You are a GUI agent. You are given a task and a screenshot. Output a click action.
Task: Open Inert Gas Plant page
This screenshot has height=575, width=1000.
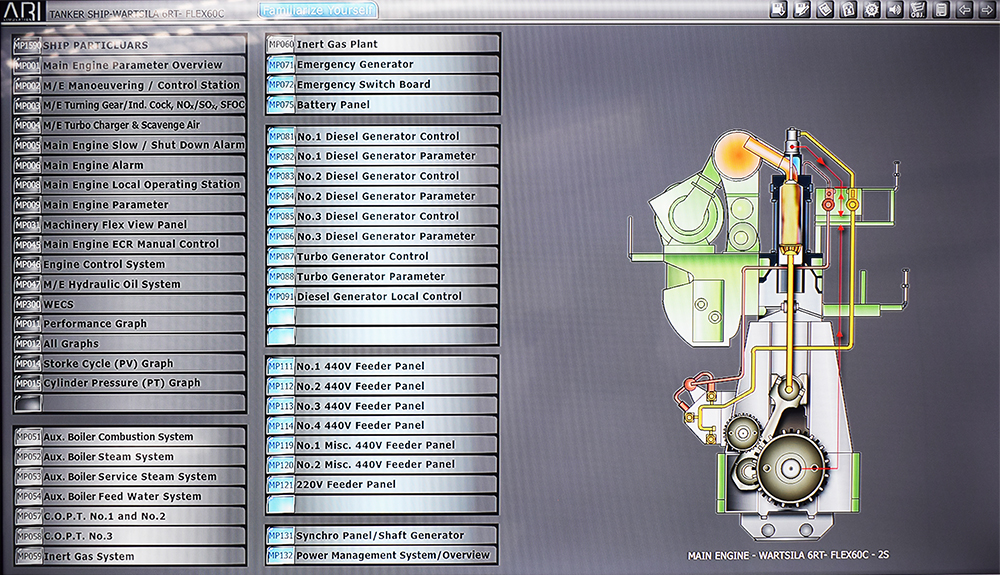383,44
